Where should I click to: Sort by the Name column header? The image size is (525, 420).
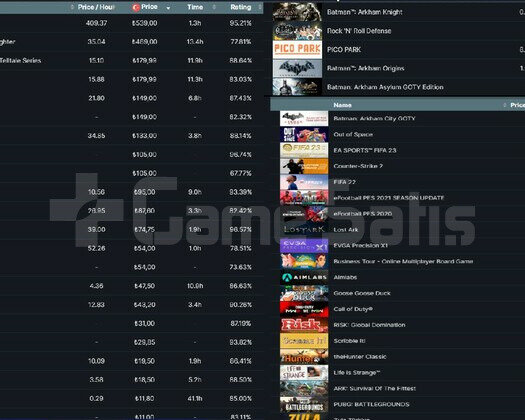tap(343, 105)
